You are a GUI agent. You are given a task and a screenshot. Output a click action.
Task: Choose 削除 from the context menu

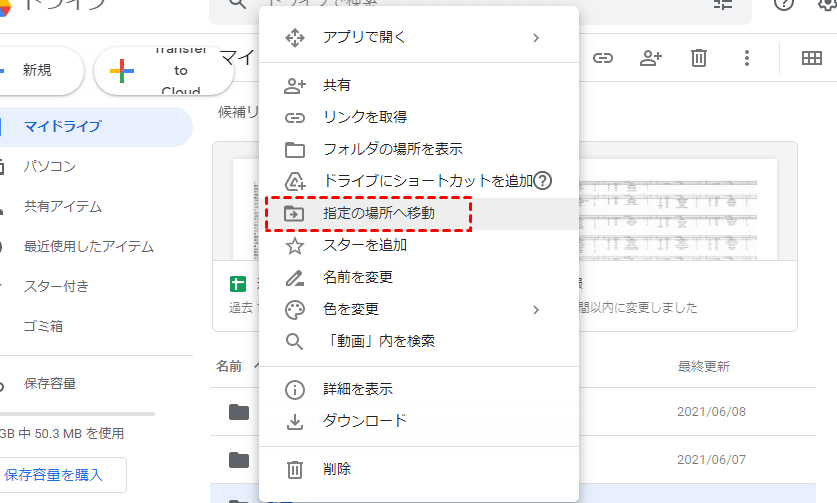pyautogui.click(x=419, y=469)
